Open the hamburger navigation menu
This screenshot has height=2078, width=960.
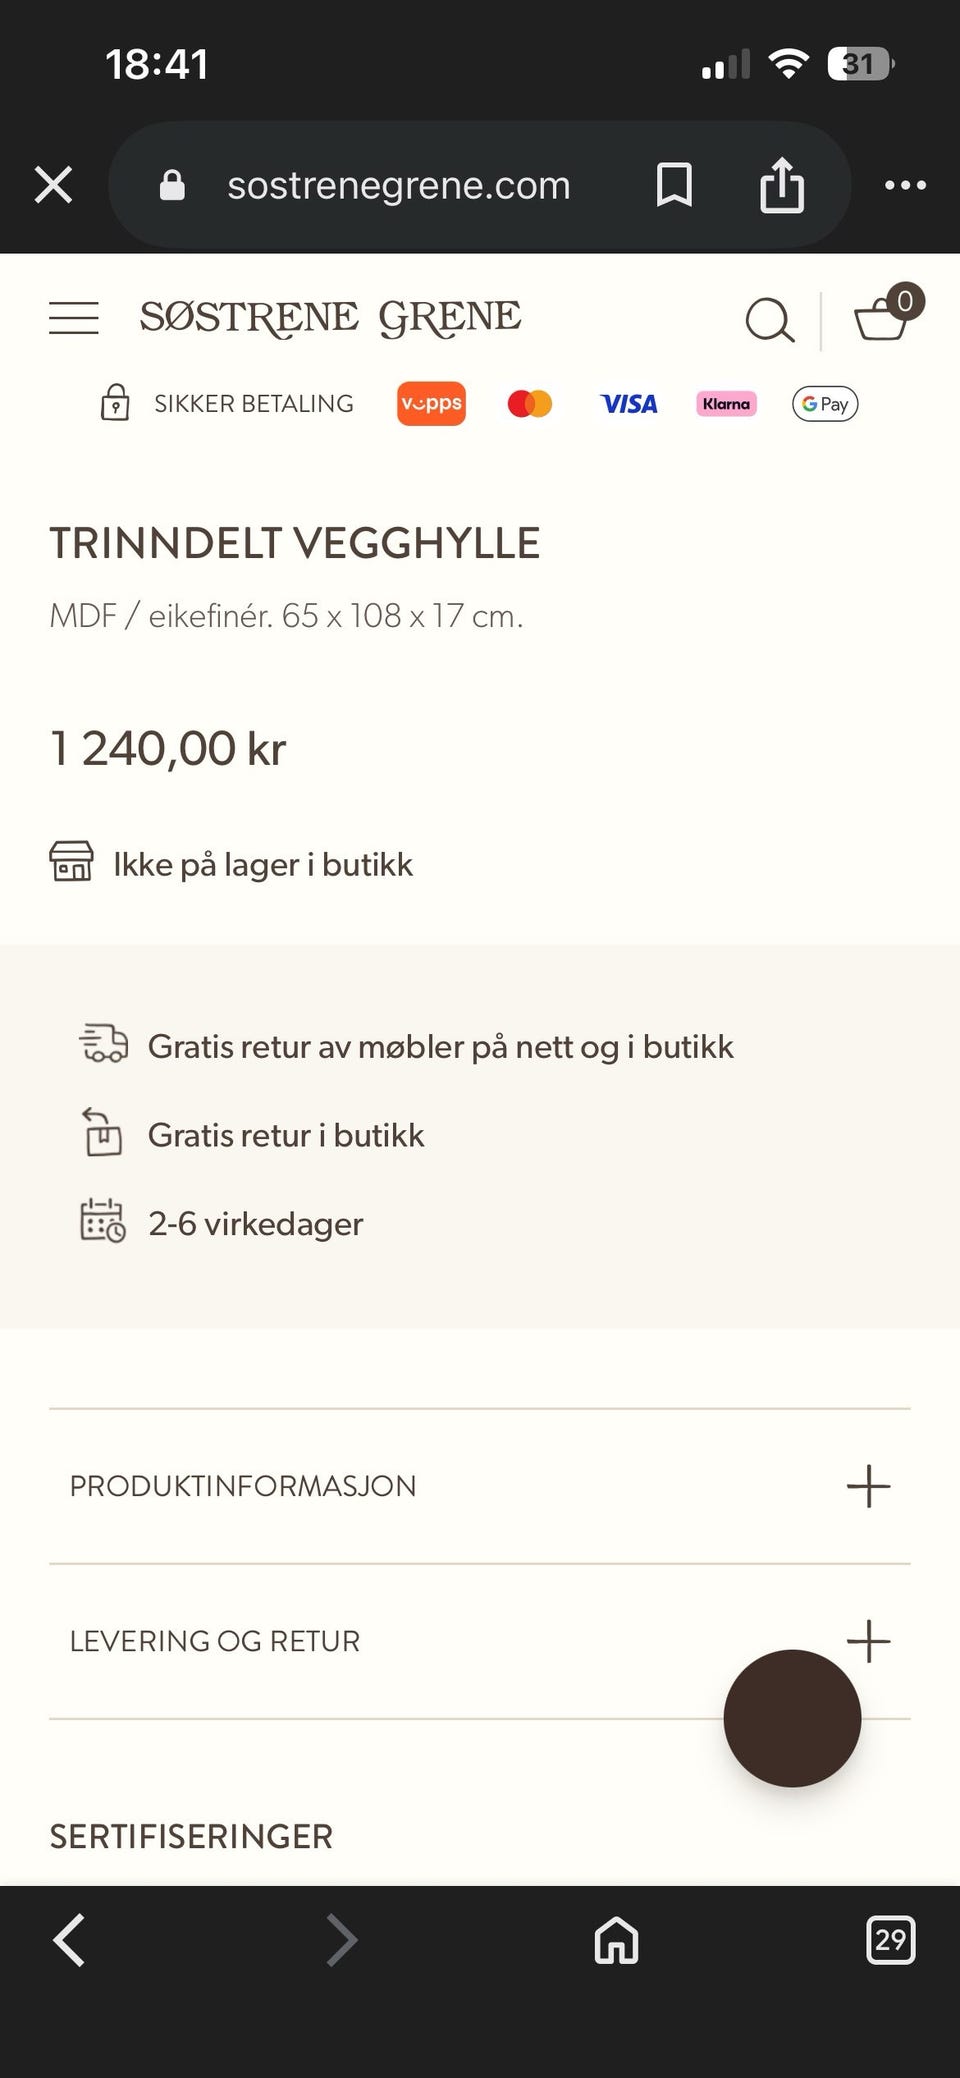74,318
